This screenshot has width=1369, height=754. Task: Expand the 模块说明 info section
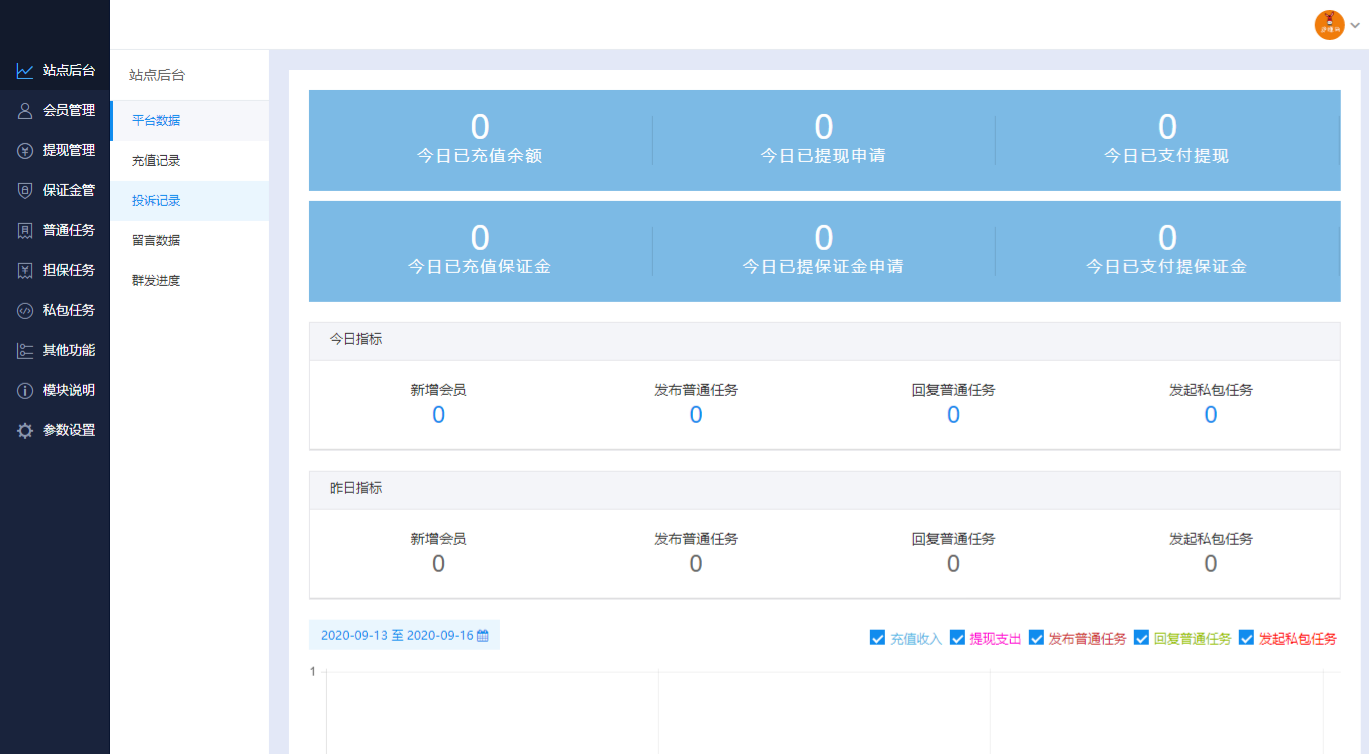coord(24,390)
